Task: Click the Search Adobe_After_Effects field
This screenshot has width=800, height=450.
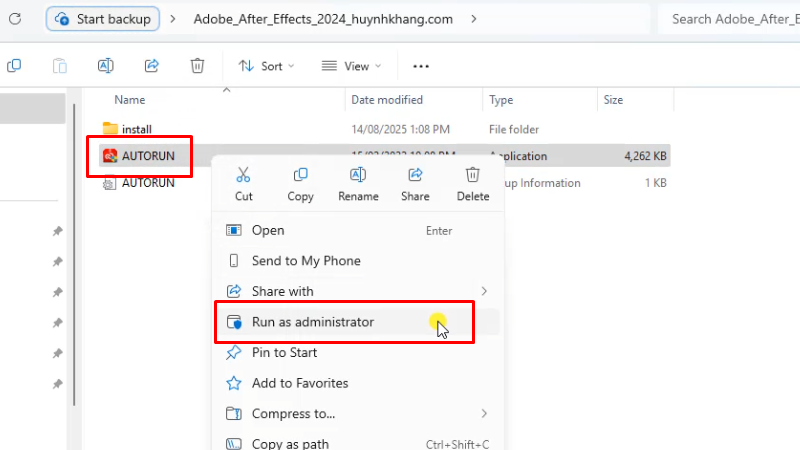Action: [x=730, y=19]
